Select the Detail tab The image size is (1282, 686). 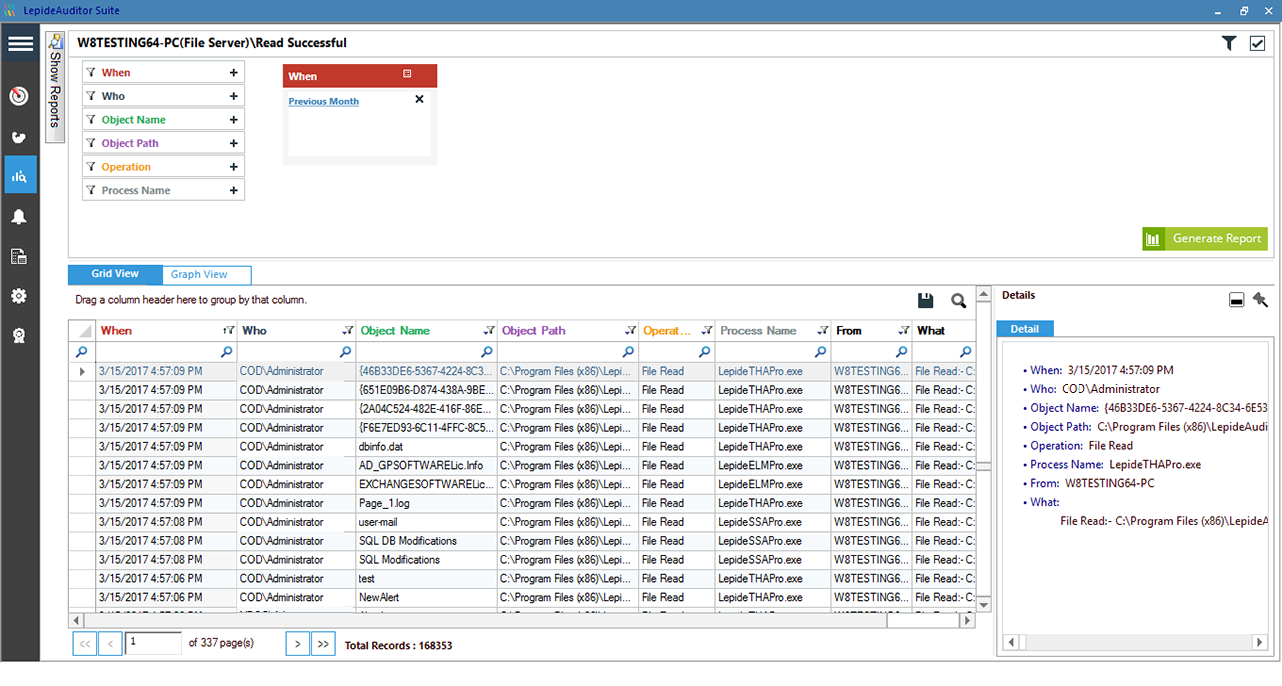(x=1024, y=329)
